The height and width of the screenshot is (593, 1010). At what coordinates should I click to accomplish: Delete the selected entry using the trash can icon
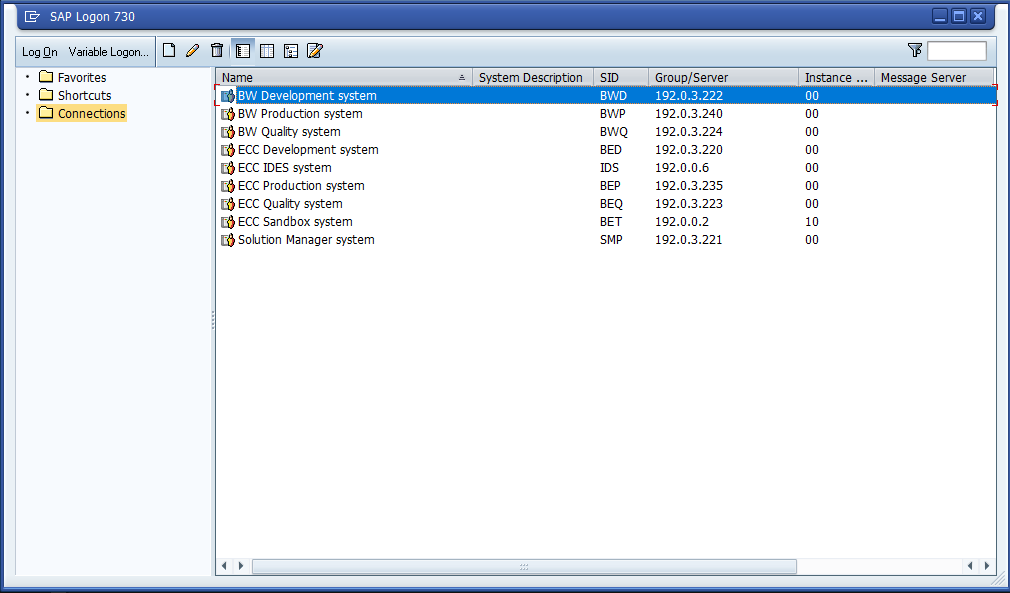pyautogui.click(x=217, y=51)
